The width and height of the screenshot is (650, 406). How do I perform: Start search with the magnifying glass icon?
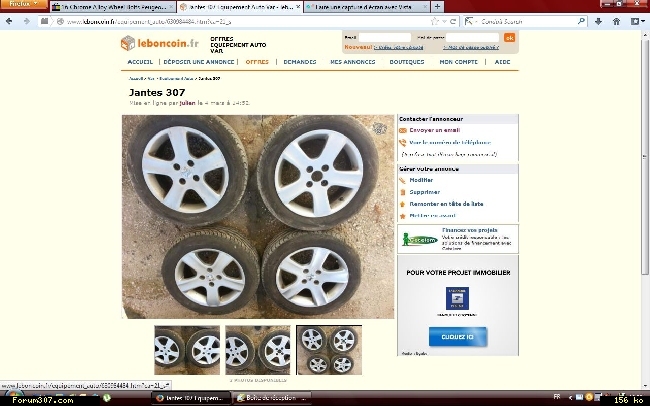(581, 21)
